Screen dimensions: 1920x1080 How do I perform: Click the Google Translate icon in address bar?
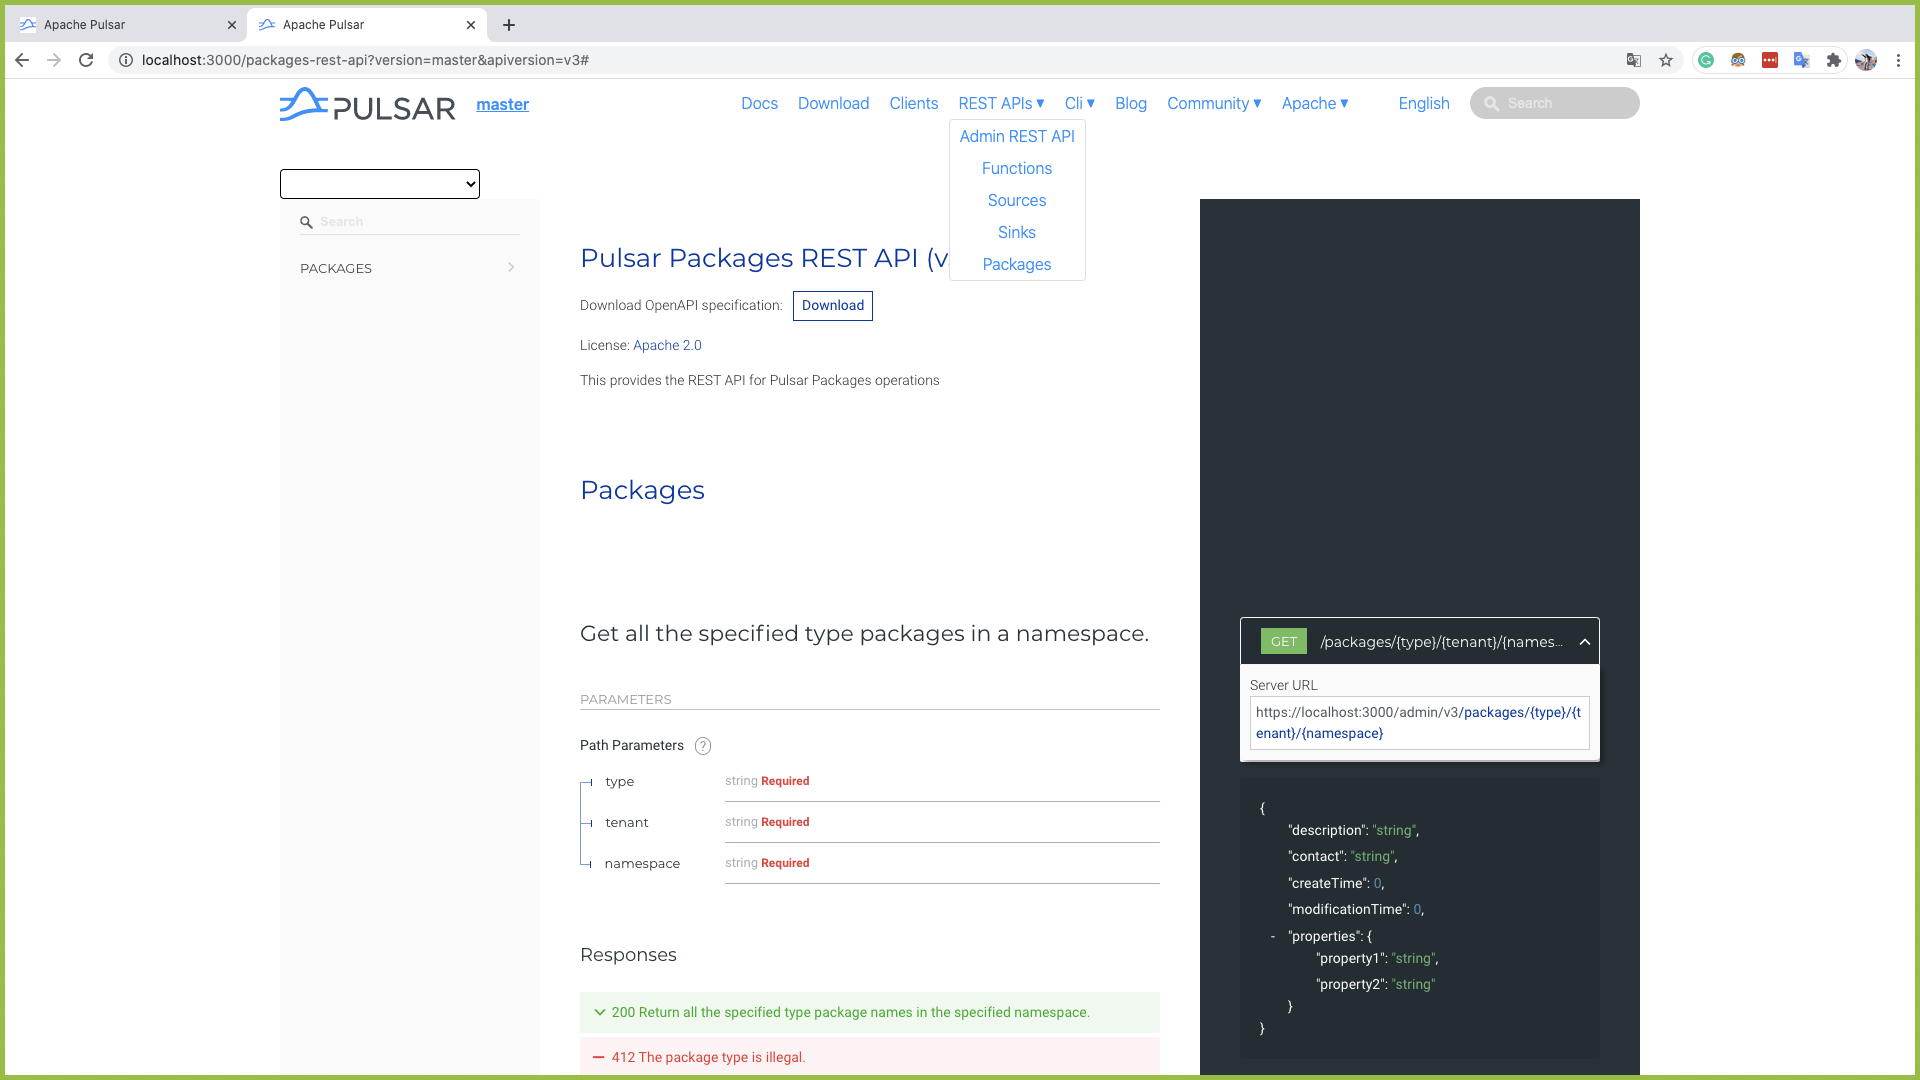click(x=1634, y=60)
